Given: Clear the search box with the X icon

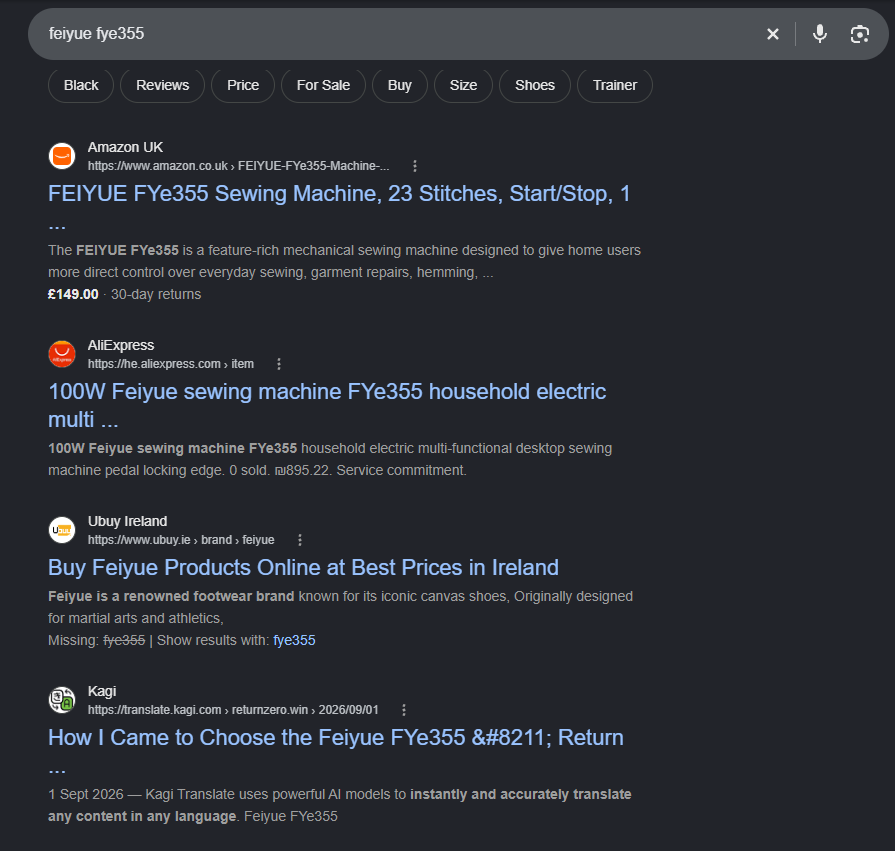Looking at the screenshot, I should tap(773, 34).
